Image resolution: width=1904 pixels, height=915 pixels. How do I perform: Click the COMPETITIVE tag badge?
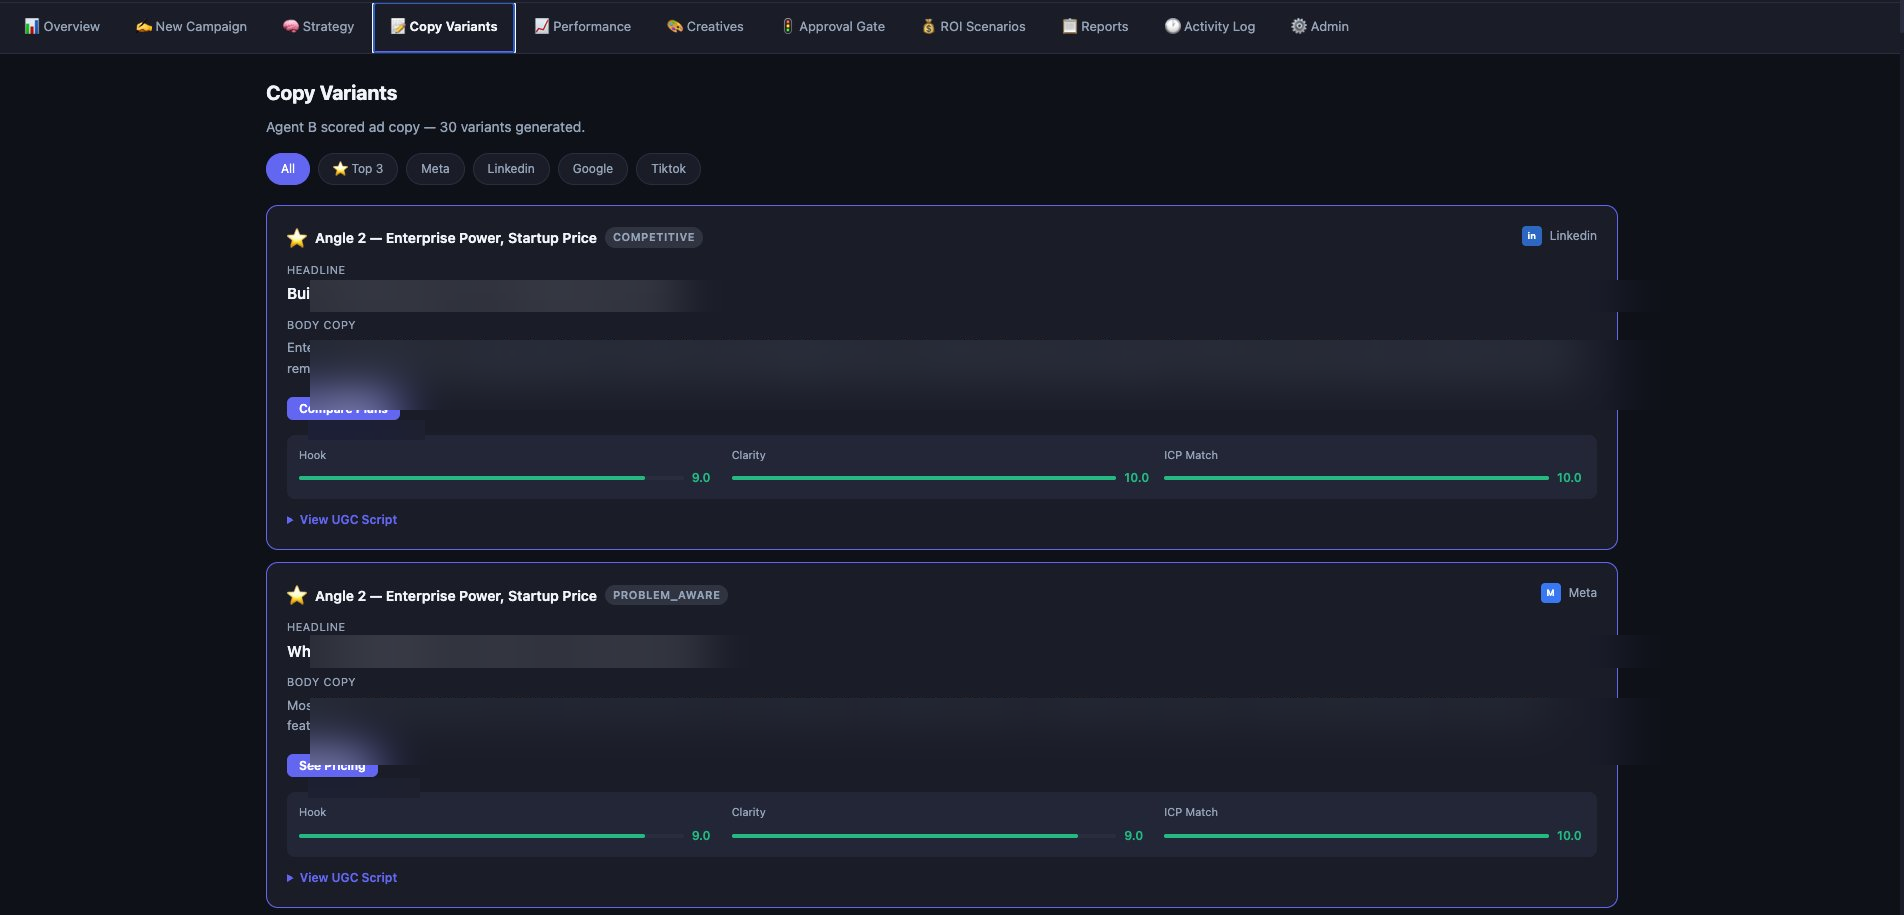(x=654, y=238)
